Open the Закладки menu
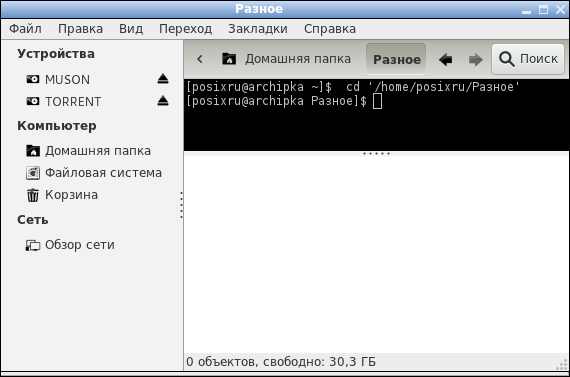This screenshot has width=570, height=377. [258, 29]
